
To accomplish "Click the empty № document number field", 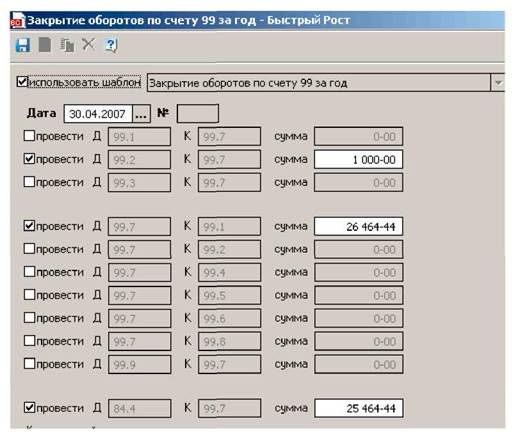I will click(198, 114).
